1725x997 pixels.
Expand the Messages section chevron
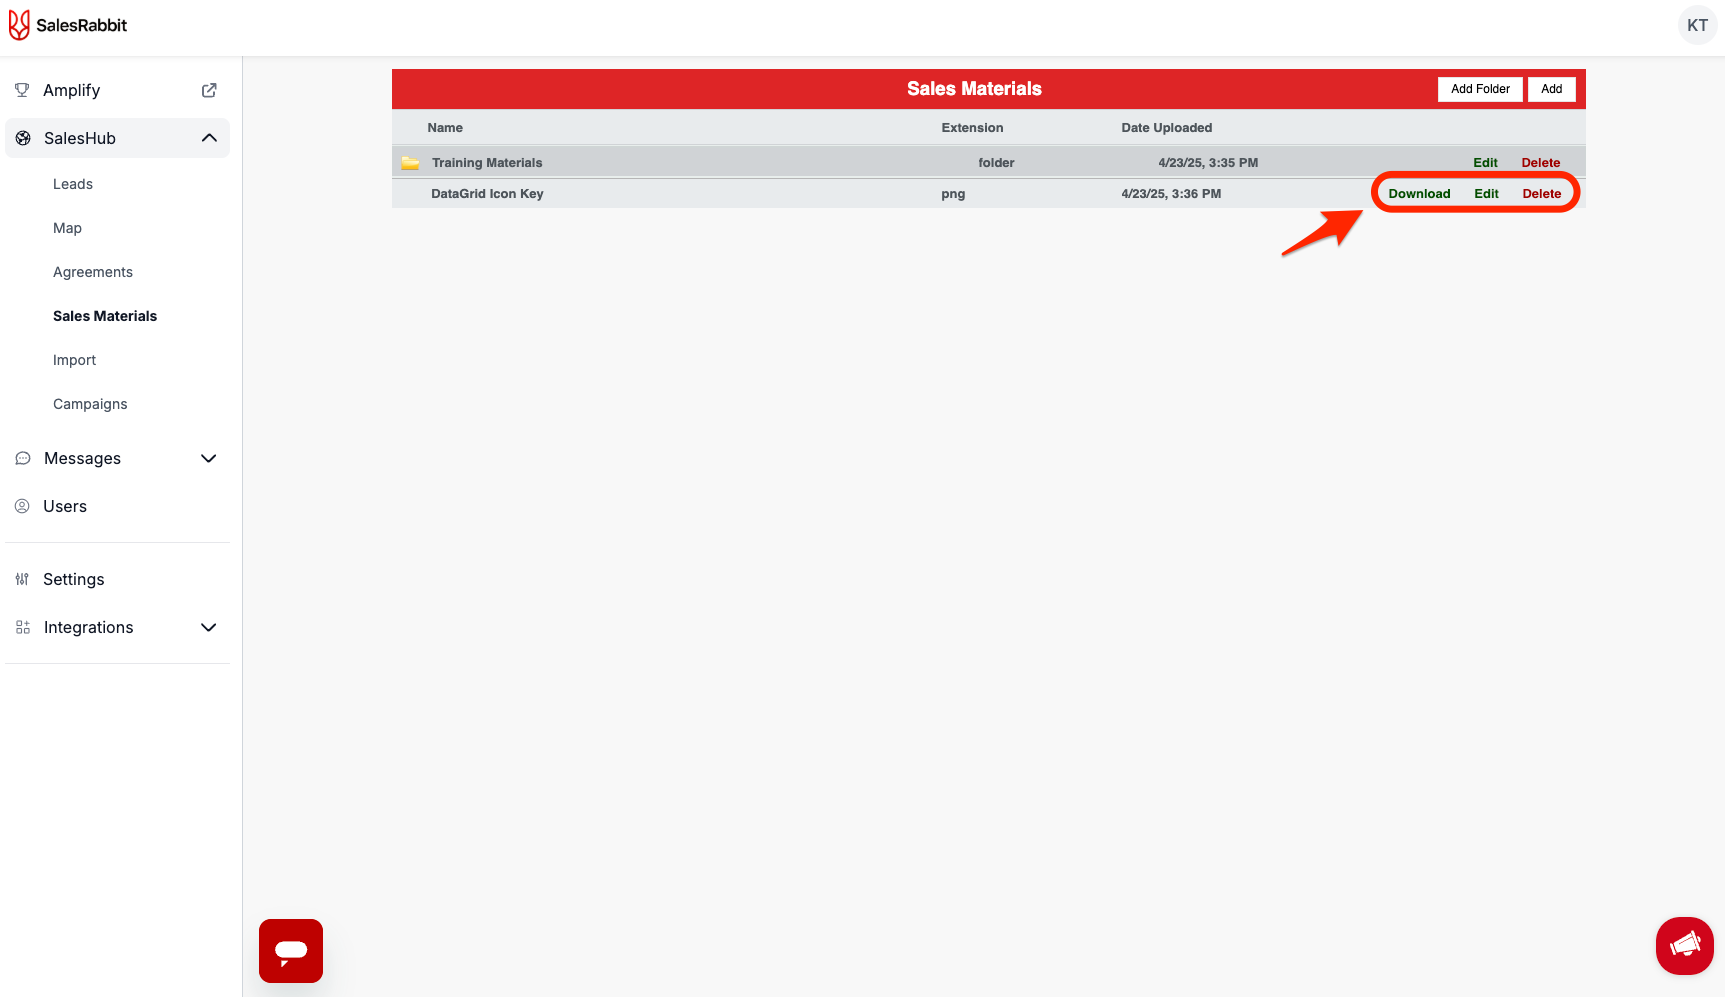209,458
